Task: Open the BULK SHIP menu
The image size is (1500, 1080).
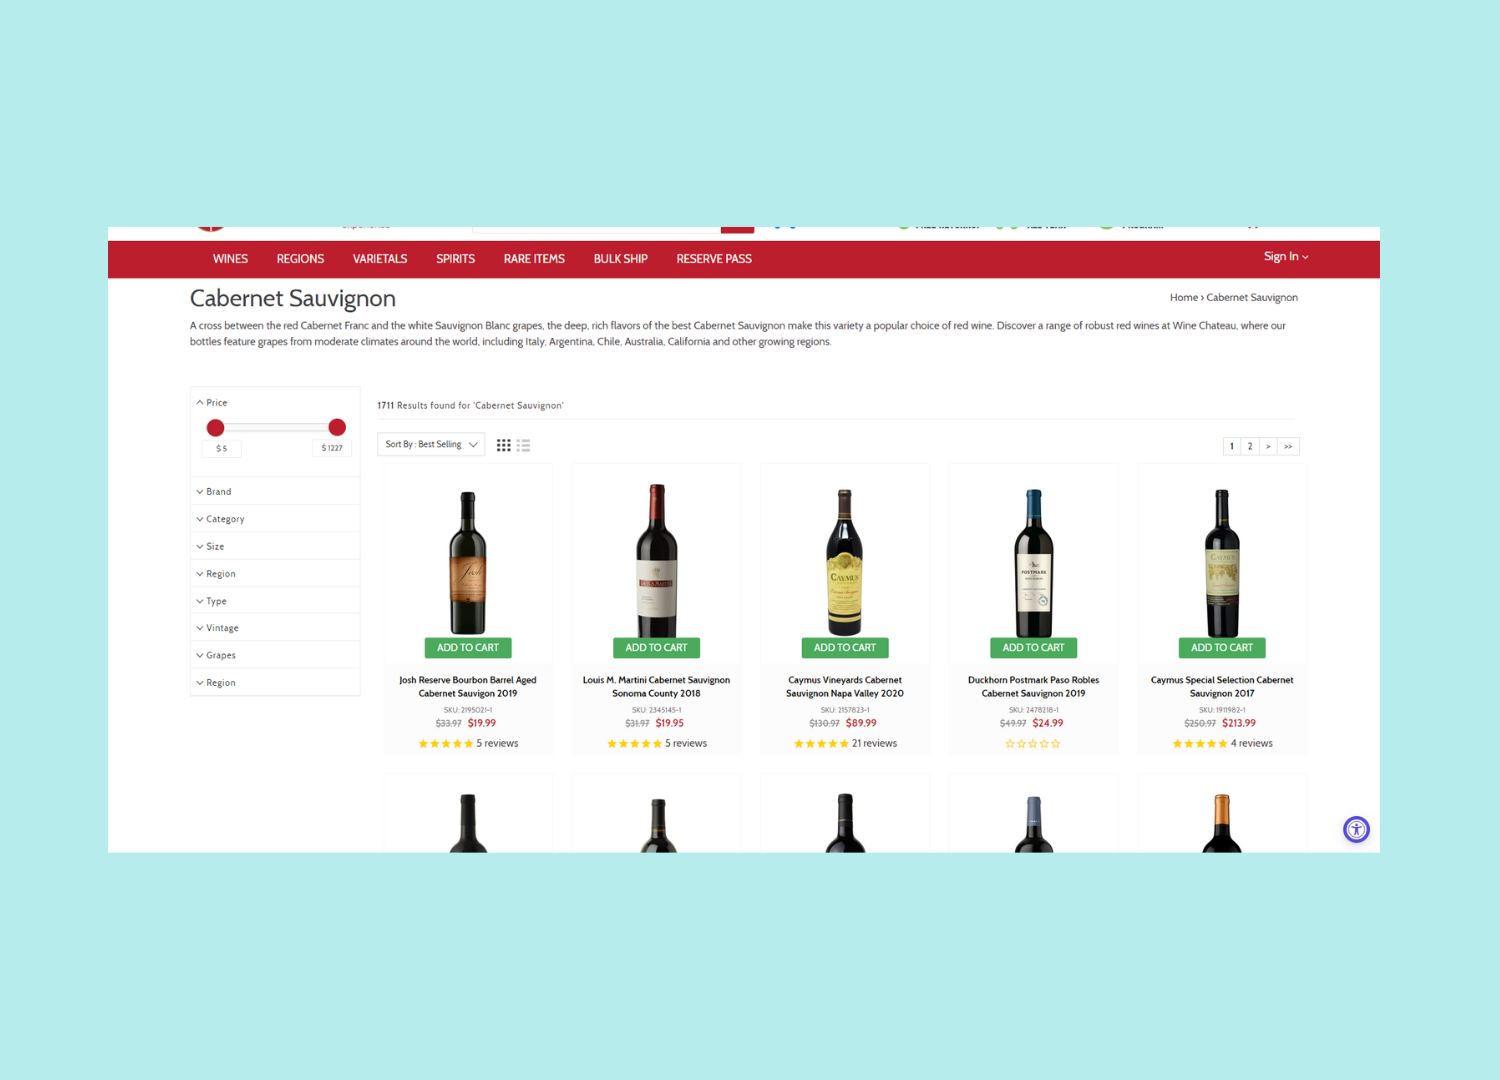Action: (x=620, y=259)
